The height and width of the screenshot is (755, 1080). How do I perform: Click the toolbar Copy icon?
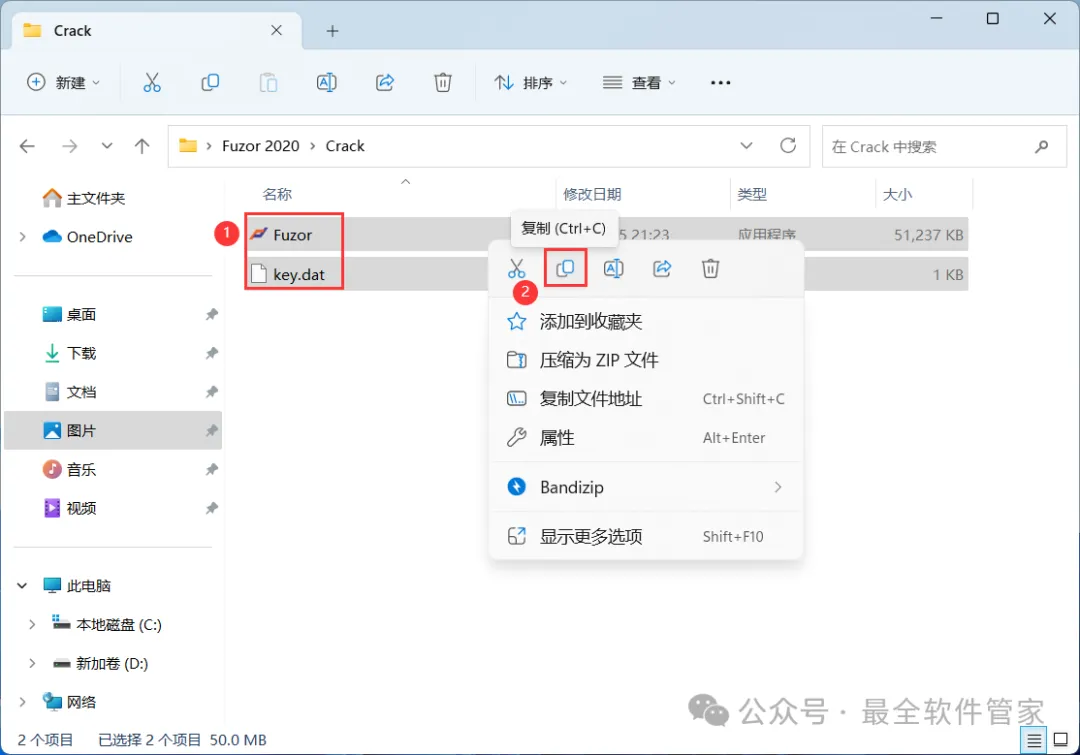point(210,83)
